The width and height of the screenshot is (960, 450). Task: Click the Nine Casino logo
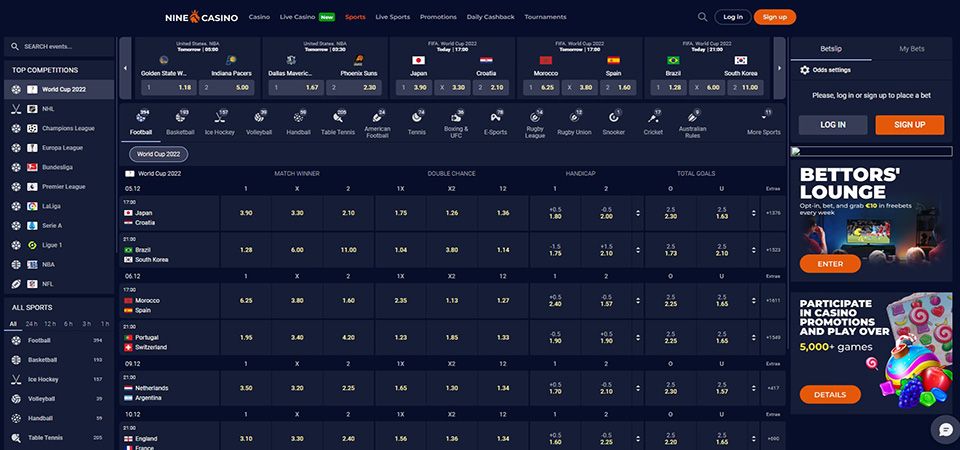click(201, 17)
